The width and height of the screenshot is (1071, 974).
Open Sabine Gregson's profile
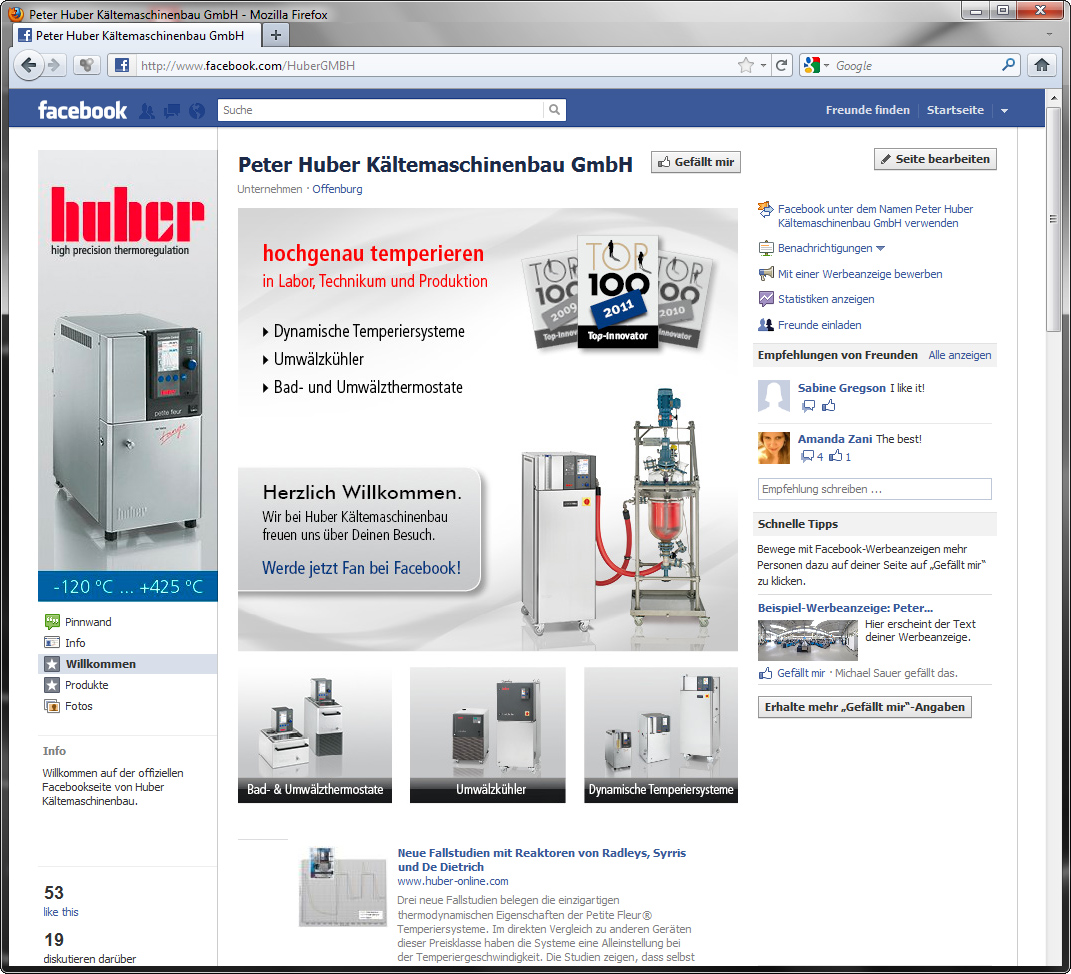[842, 388]
